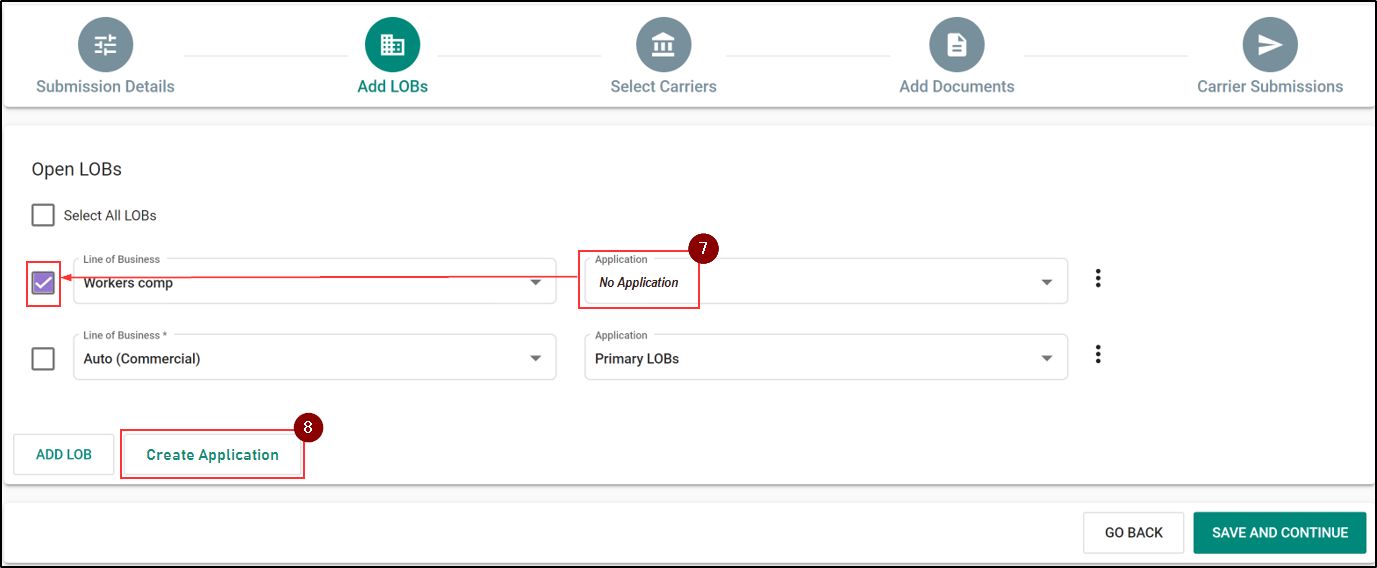Uncheck the Workers comp row checkbox
This screenshot has width=1377, height=568.
pos(43,283)
